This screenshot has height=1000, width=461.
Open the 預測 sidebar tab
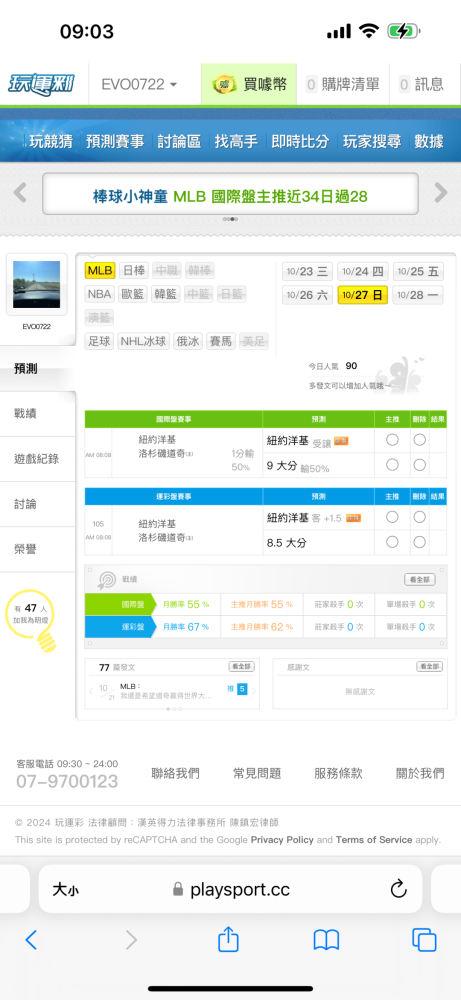38,369
